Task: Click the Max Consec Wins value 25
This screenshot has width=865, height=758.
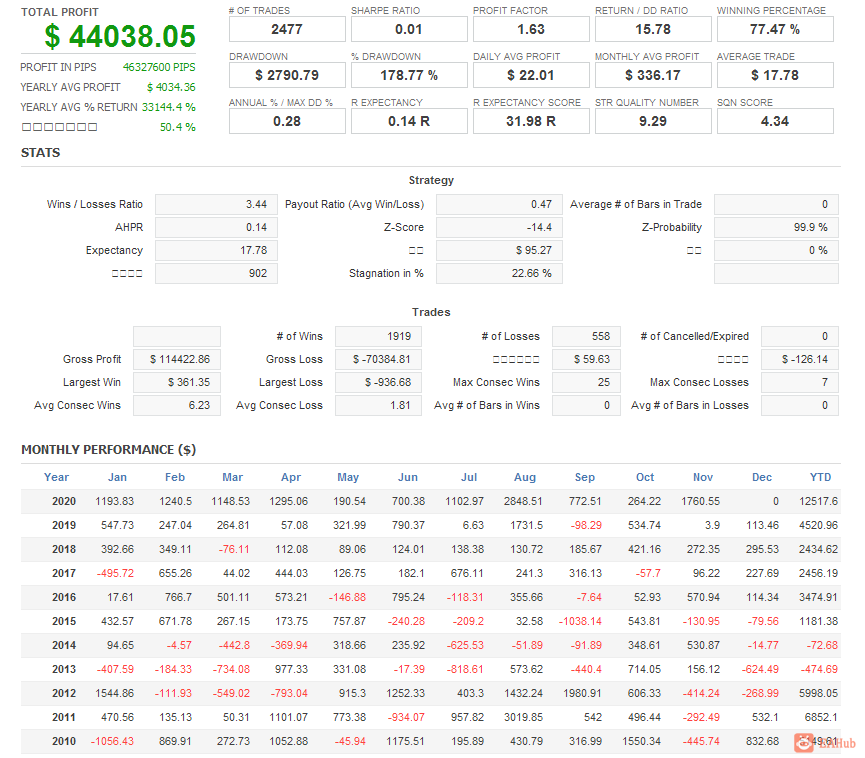Action: (x=586, y=382)
